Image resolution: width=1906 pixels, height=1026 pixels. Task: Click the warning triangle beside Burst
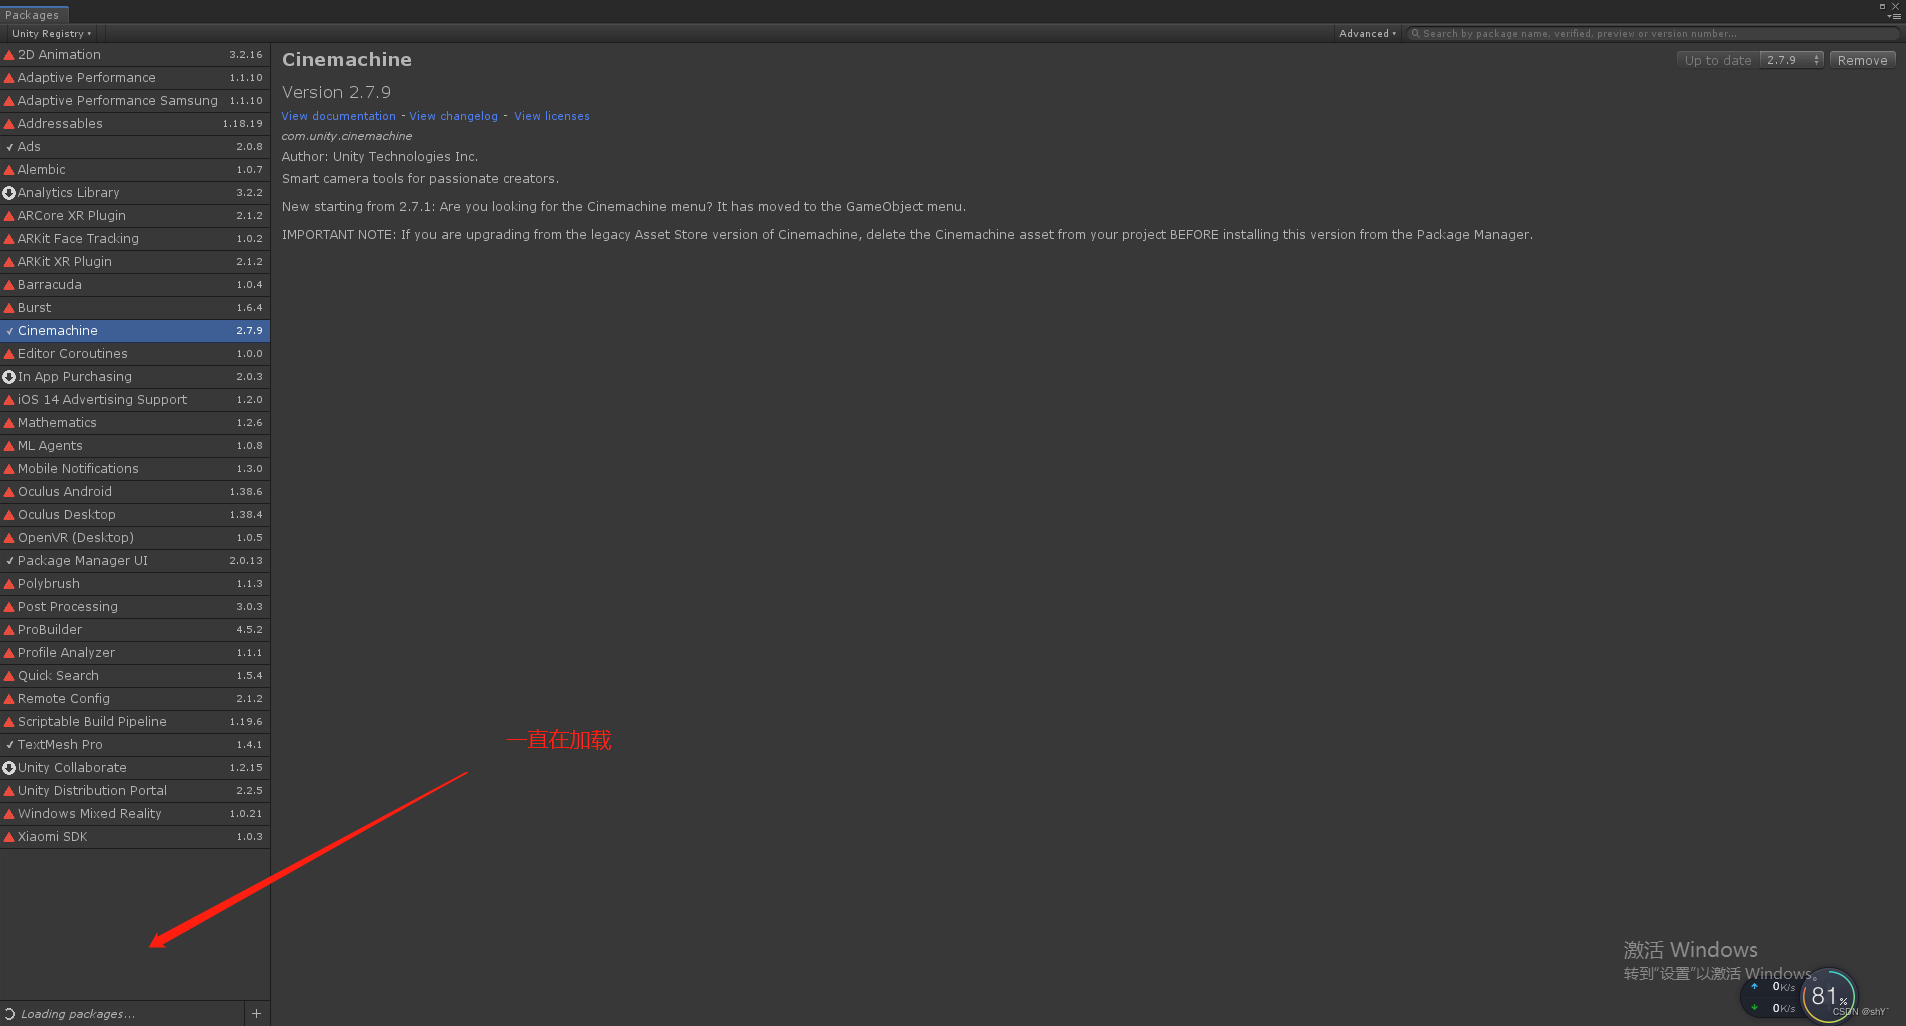click(x=10, y=307)
